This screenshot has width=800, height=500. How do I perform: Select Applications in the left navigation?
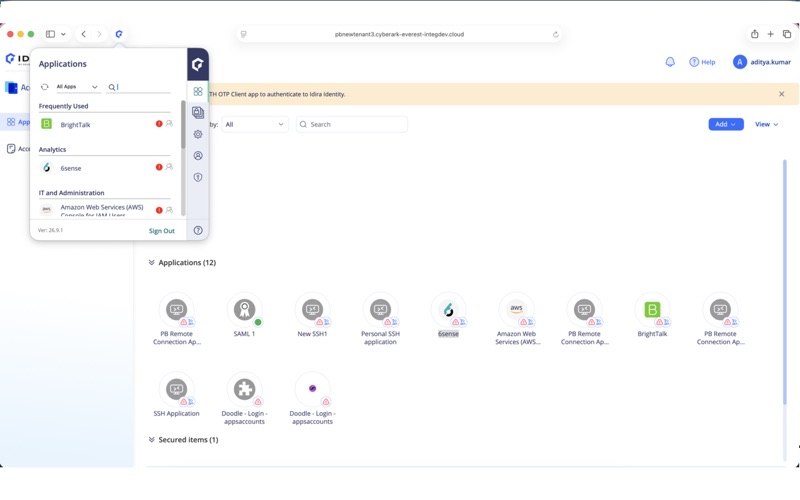pyautogui.click(x=18, y=122)
